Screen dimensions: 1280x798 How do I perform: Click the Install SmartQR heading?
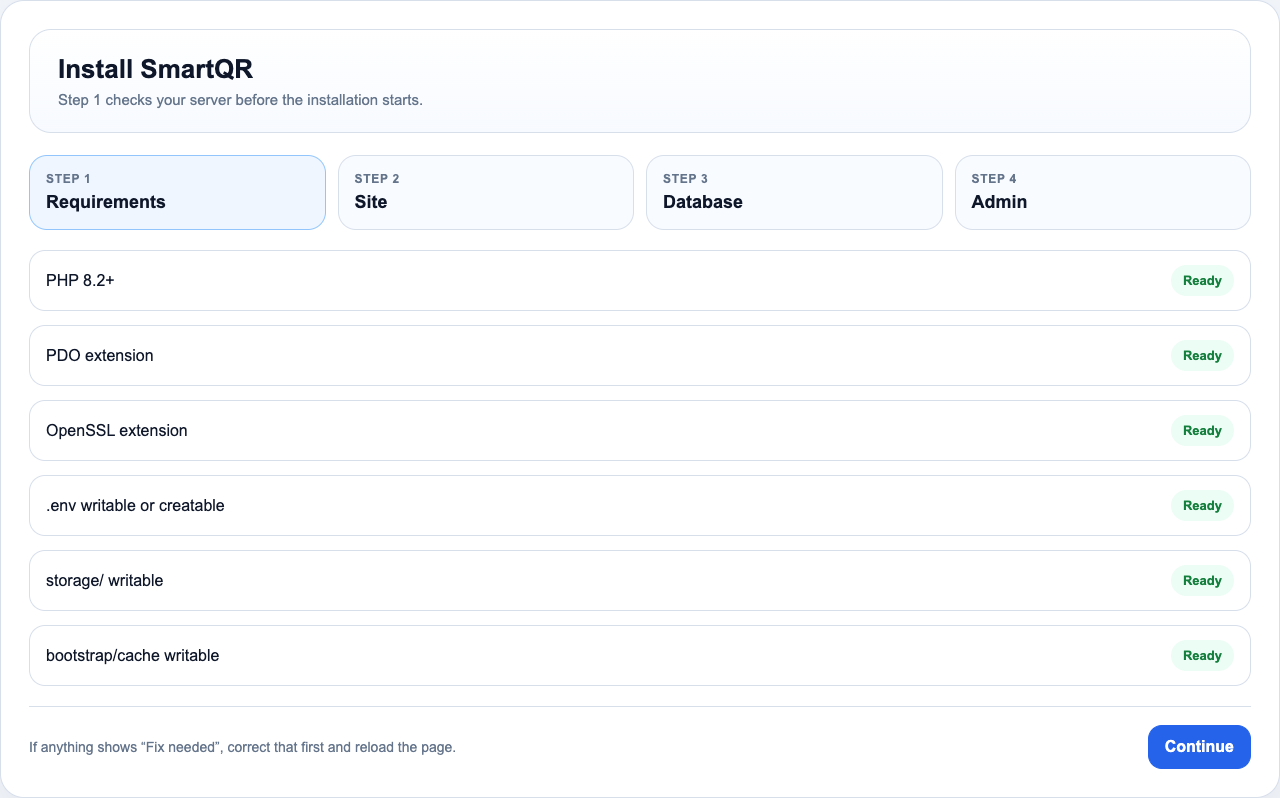(x=155, y=69)
